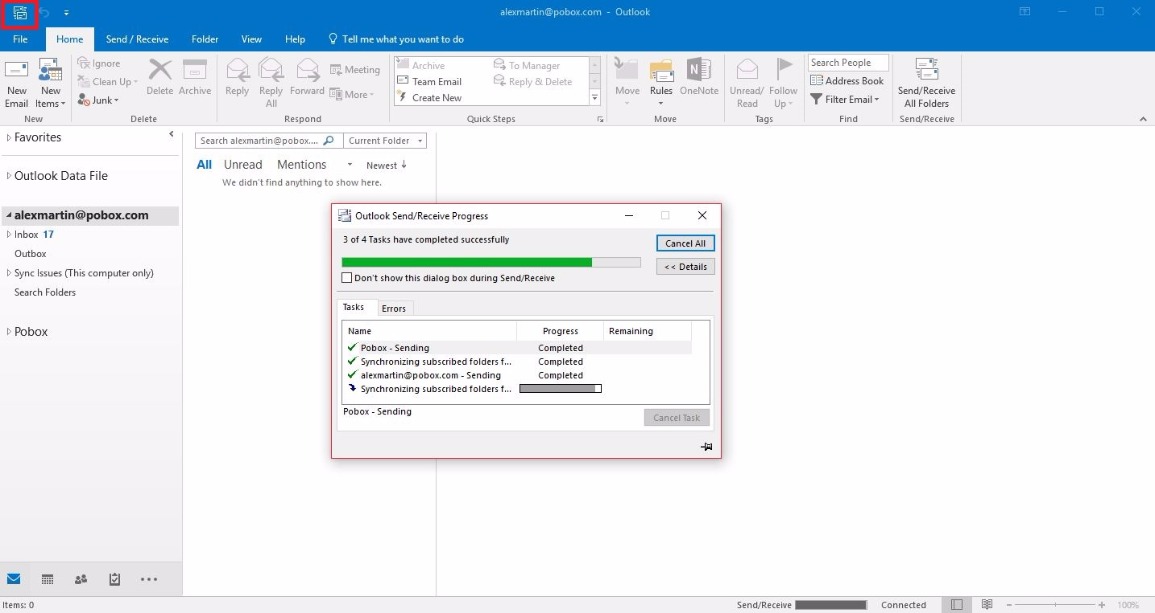Show All messages filter
Image resolution: width=1155 pixels, height=613 pixels.
coord(204,165)
